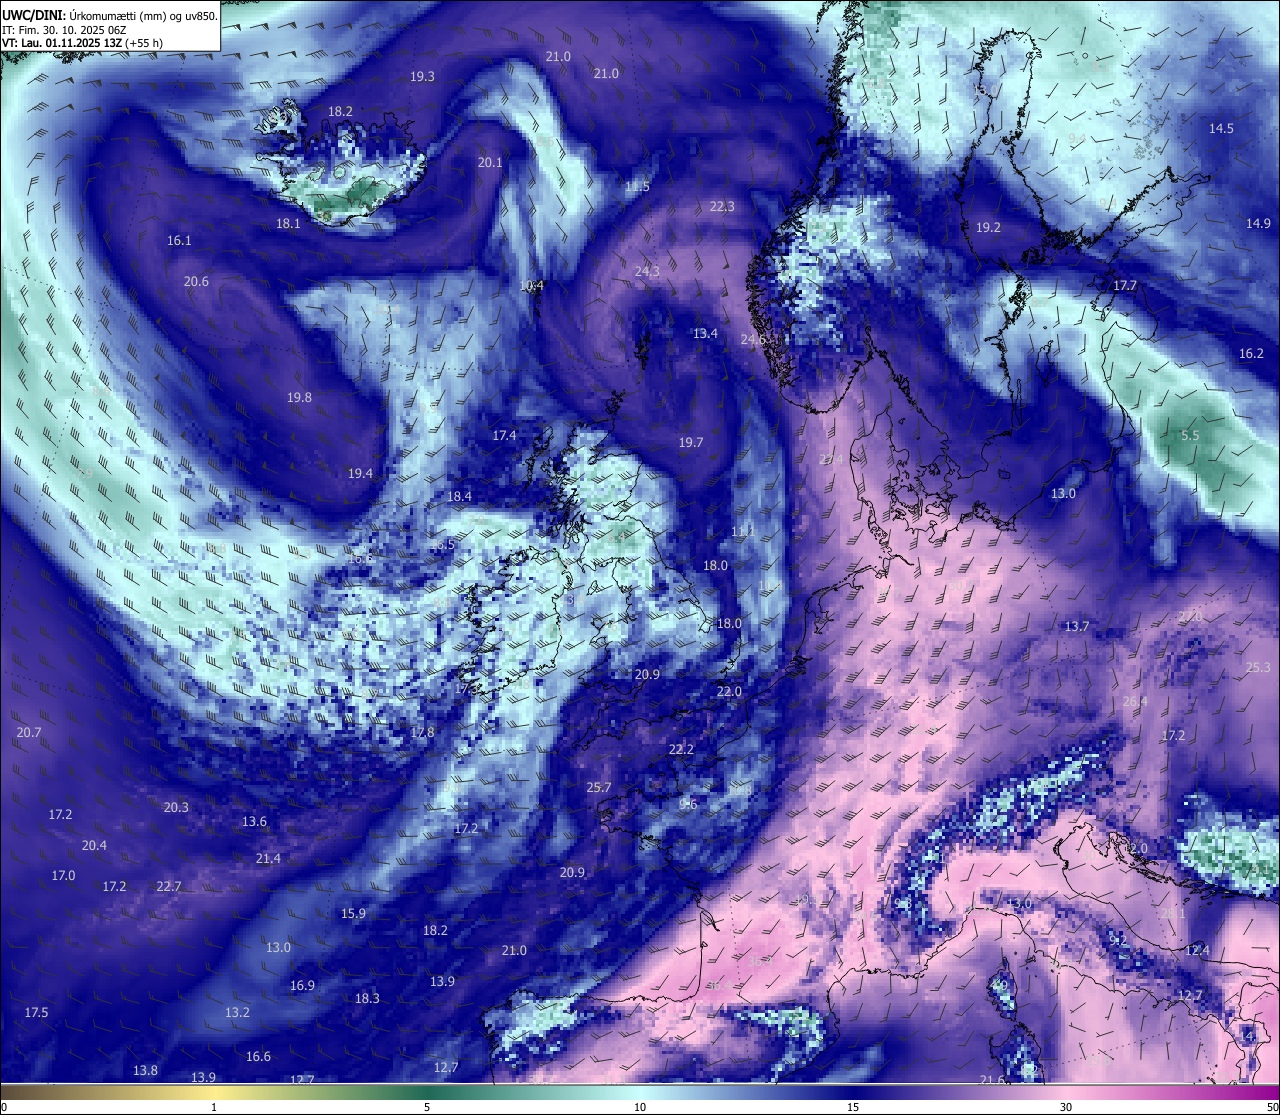The width and height of the screenshot is (1280, 1115).
Task: Click the 22.3 value near Norway
Action: click(x=722, y=207)
